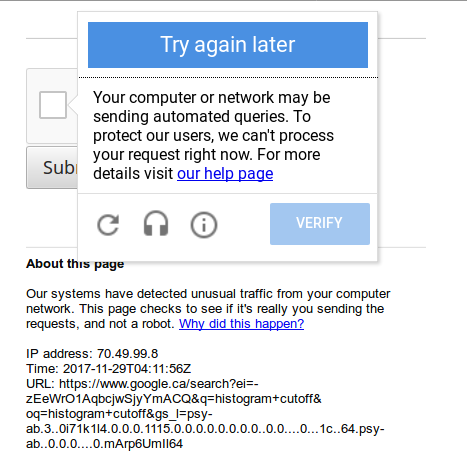Click the Time 2017-11-29T04:11:56Z line
Screen dimensions: 467x470
[x=108, y=368]
